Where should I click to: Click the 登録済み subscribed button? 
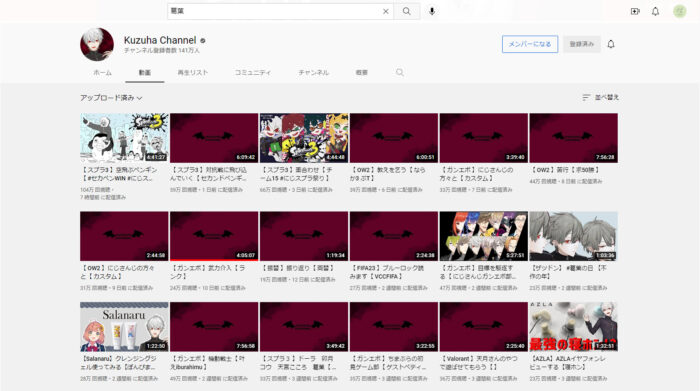pyautogui.click(x=581, y=44)
